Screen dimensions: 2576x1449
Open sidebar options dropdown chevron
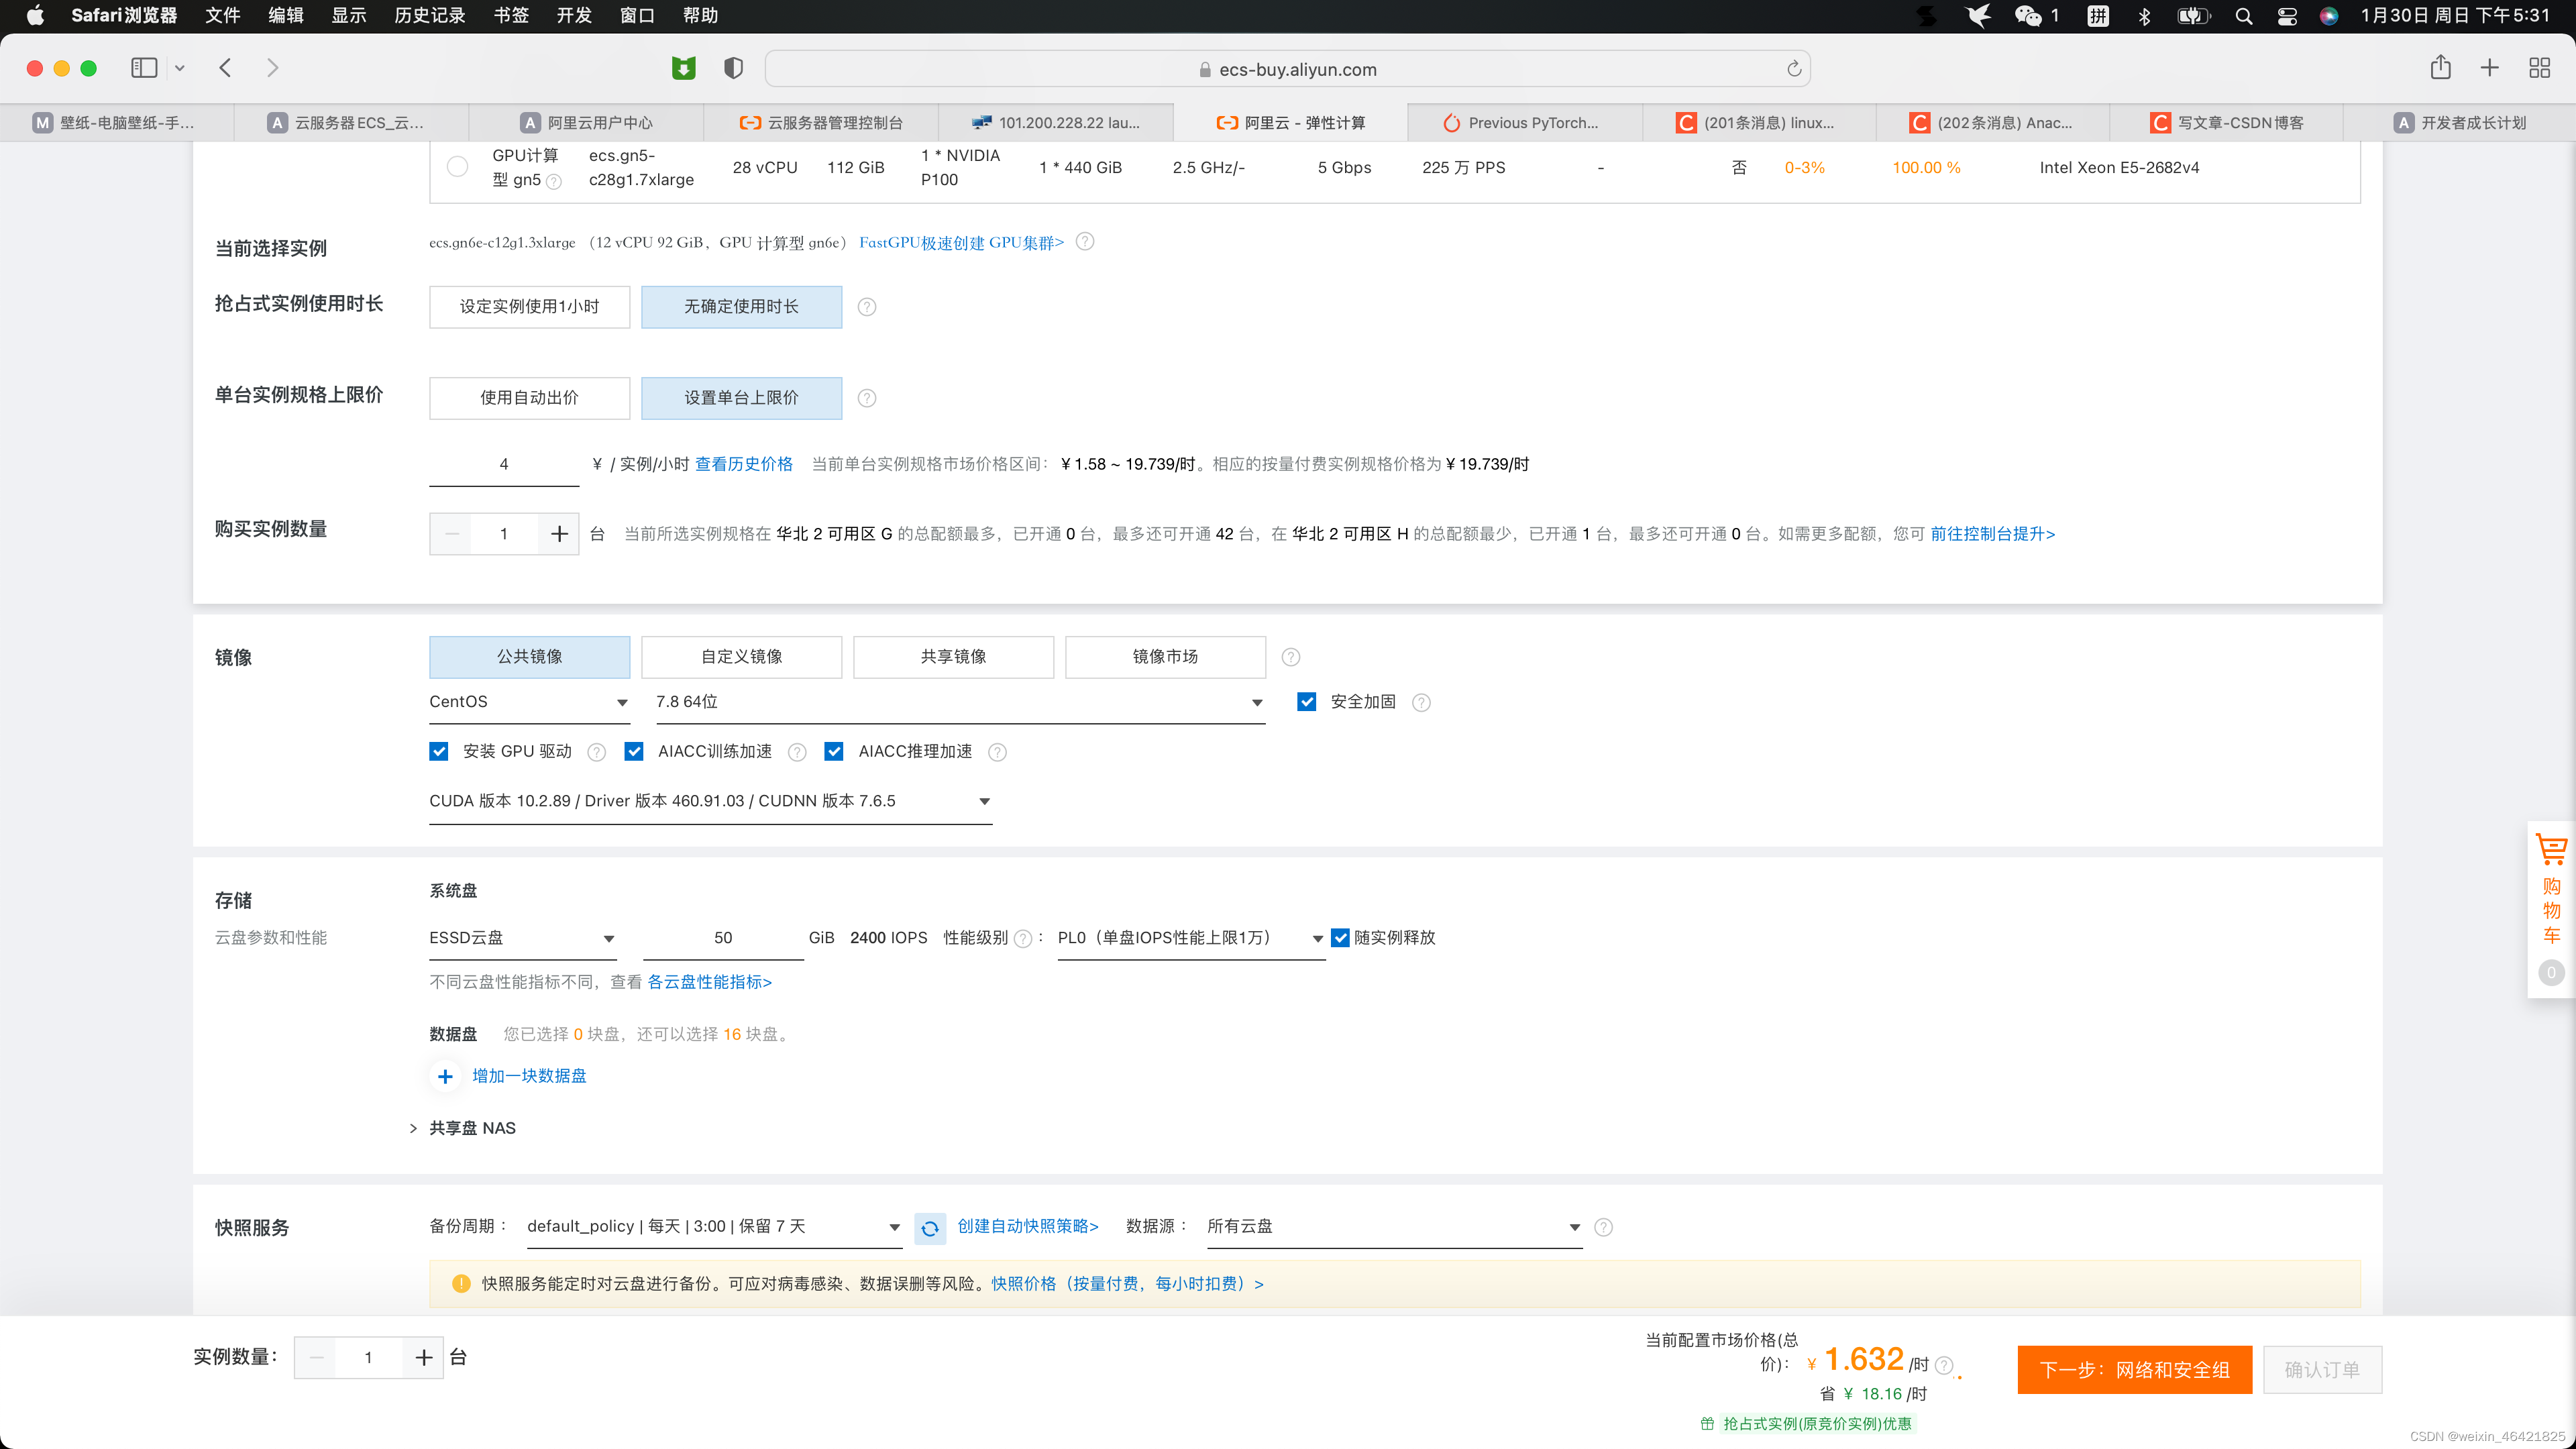point(180,68)
